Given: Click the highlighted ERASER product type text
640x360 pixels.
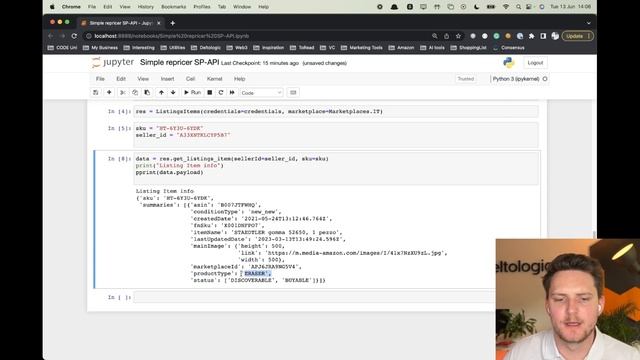Looking at the screenshot, I should [256, 273].
